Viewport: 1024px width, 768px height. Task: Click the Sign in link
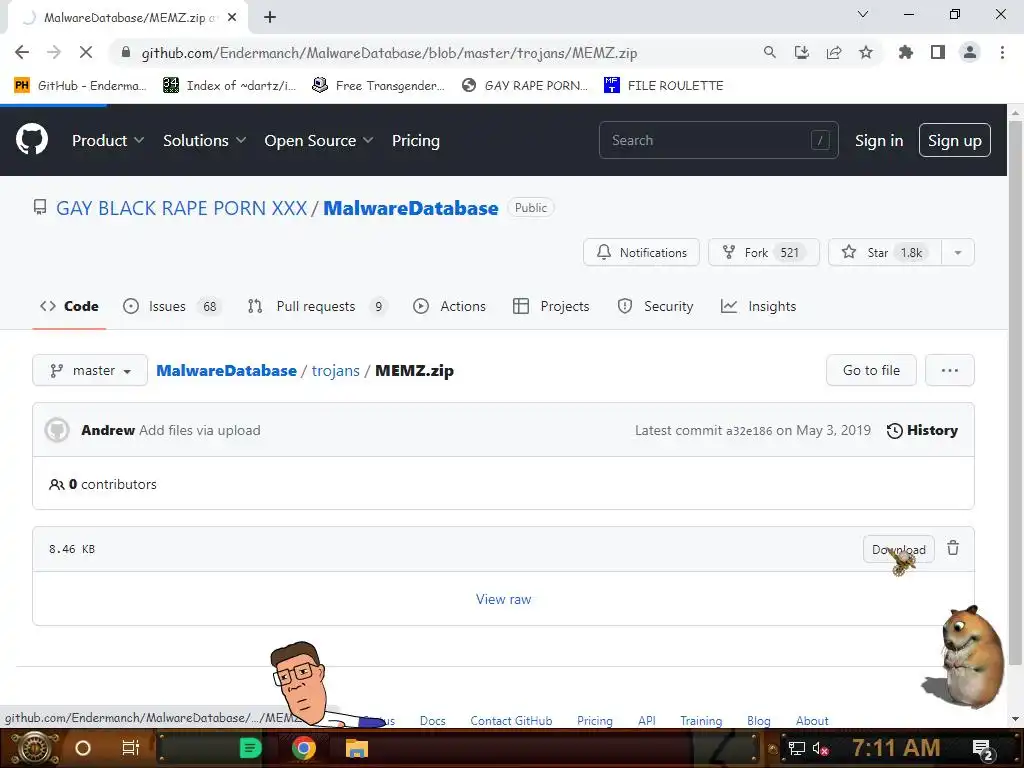(x=879, y=140)
